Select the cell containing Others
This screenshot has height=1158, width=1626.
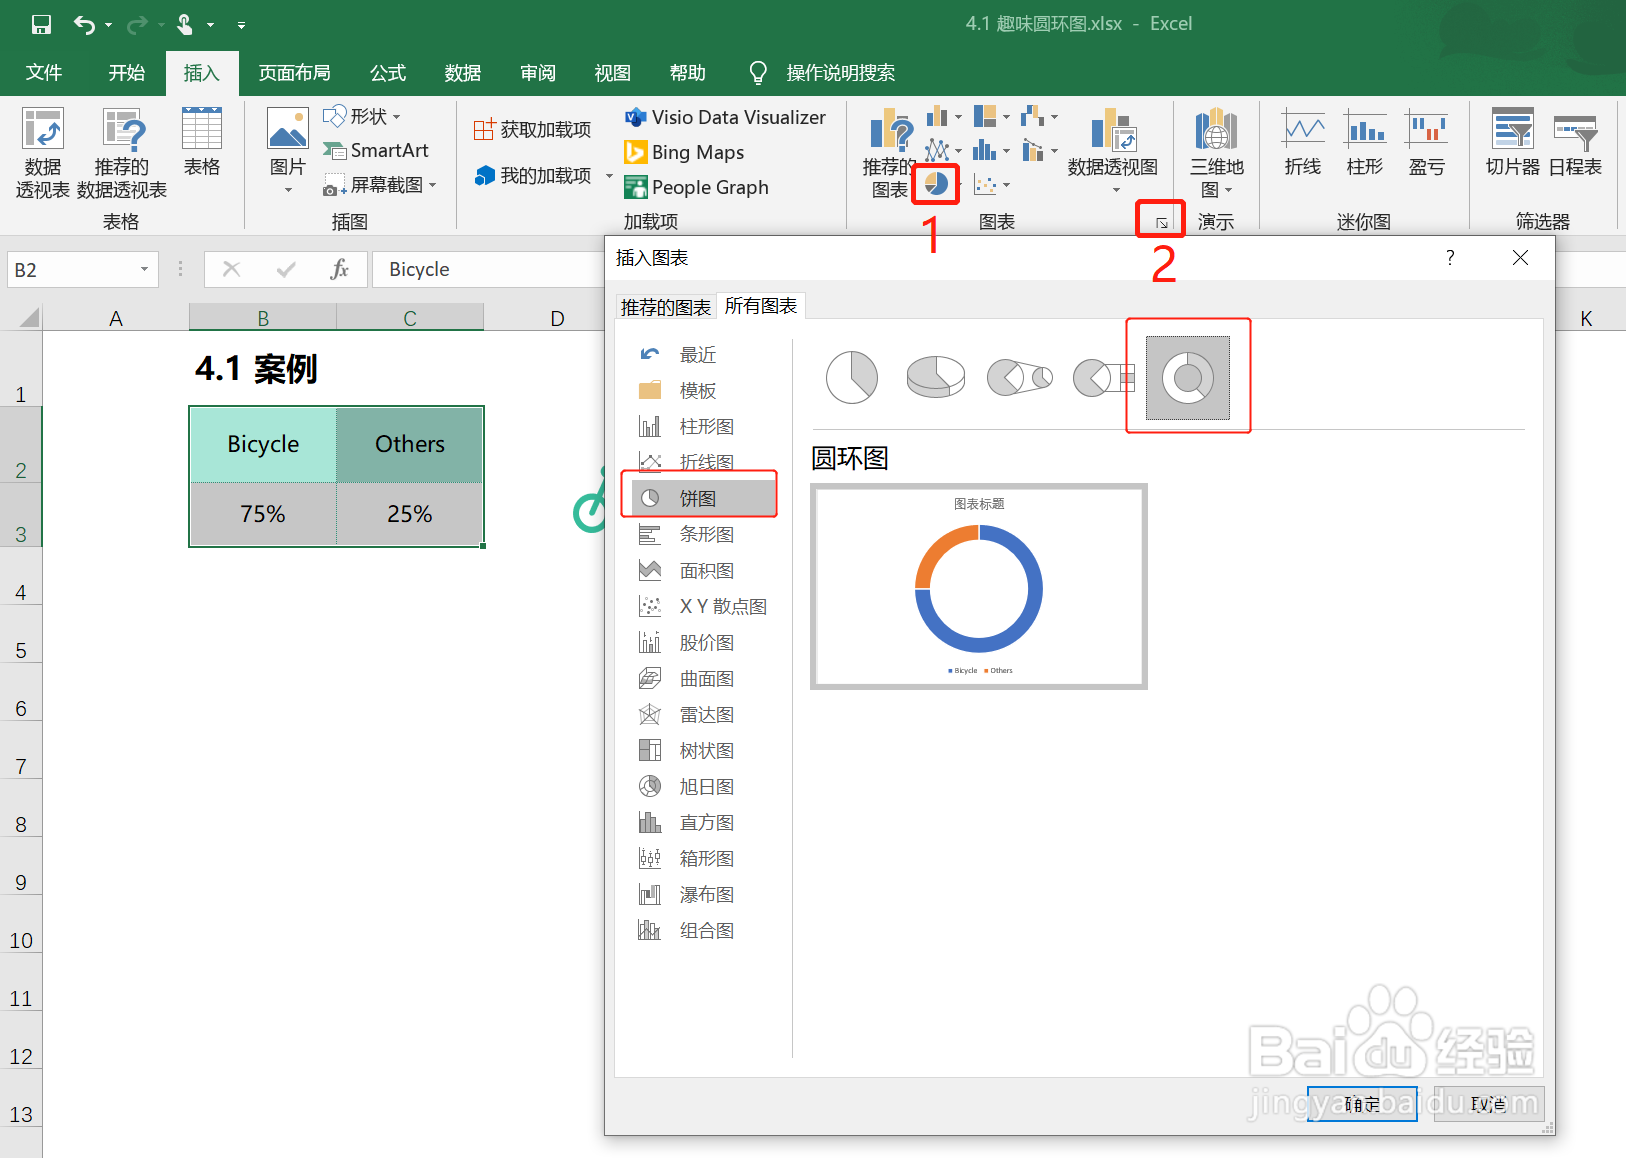[410, 444]
